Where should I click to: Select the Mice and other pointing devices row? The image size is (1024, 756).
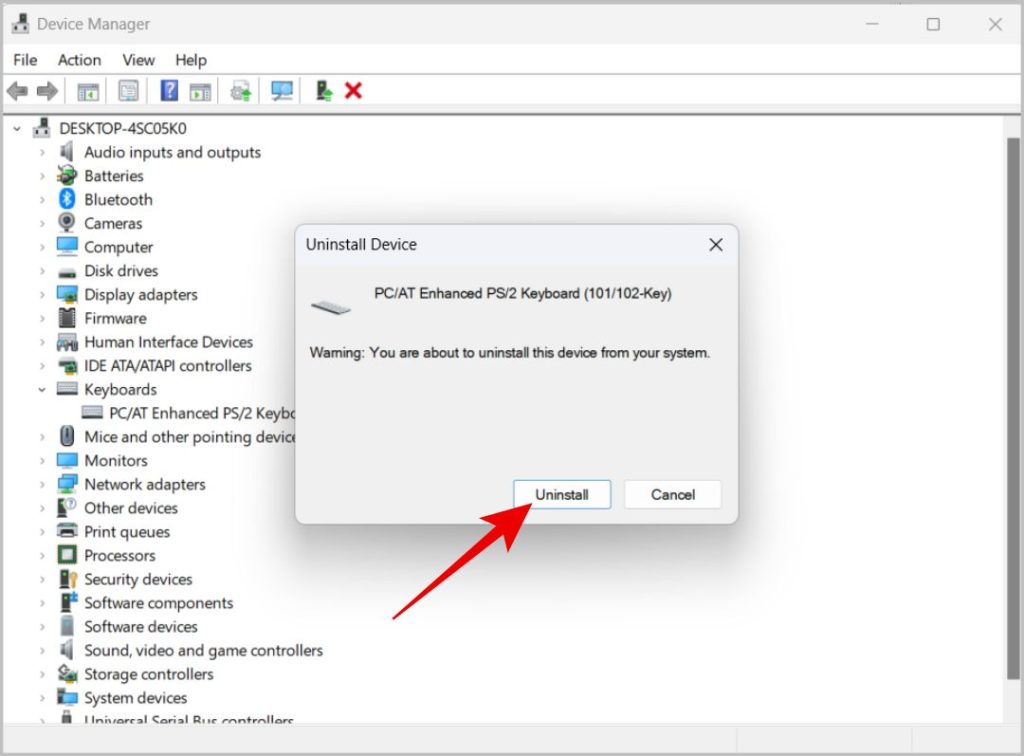point(176,437)
